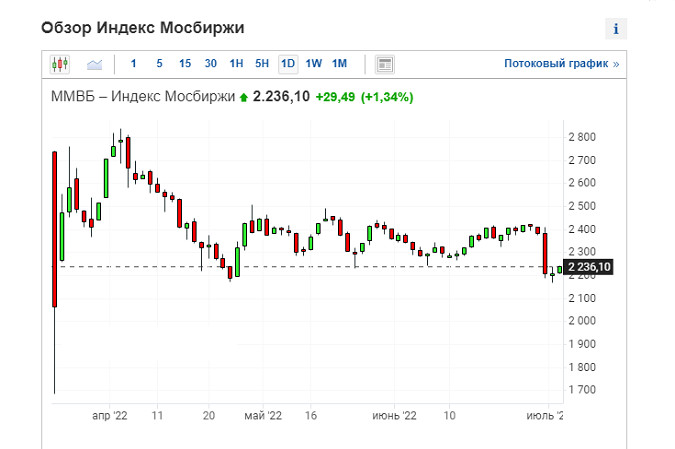Click the 'апр '22' date axis label
Image resolution: width=675 pixels, height=449 pixels.
tap(110, 416)
